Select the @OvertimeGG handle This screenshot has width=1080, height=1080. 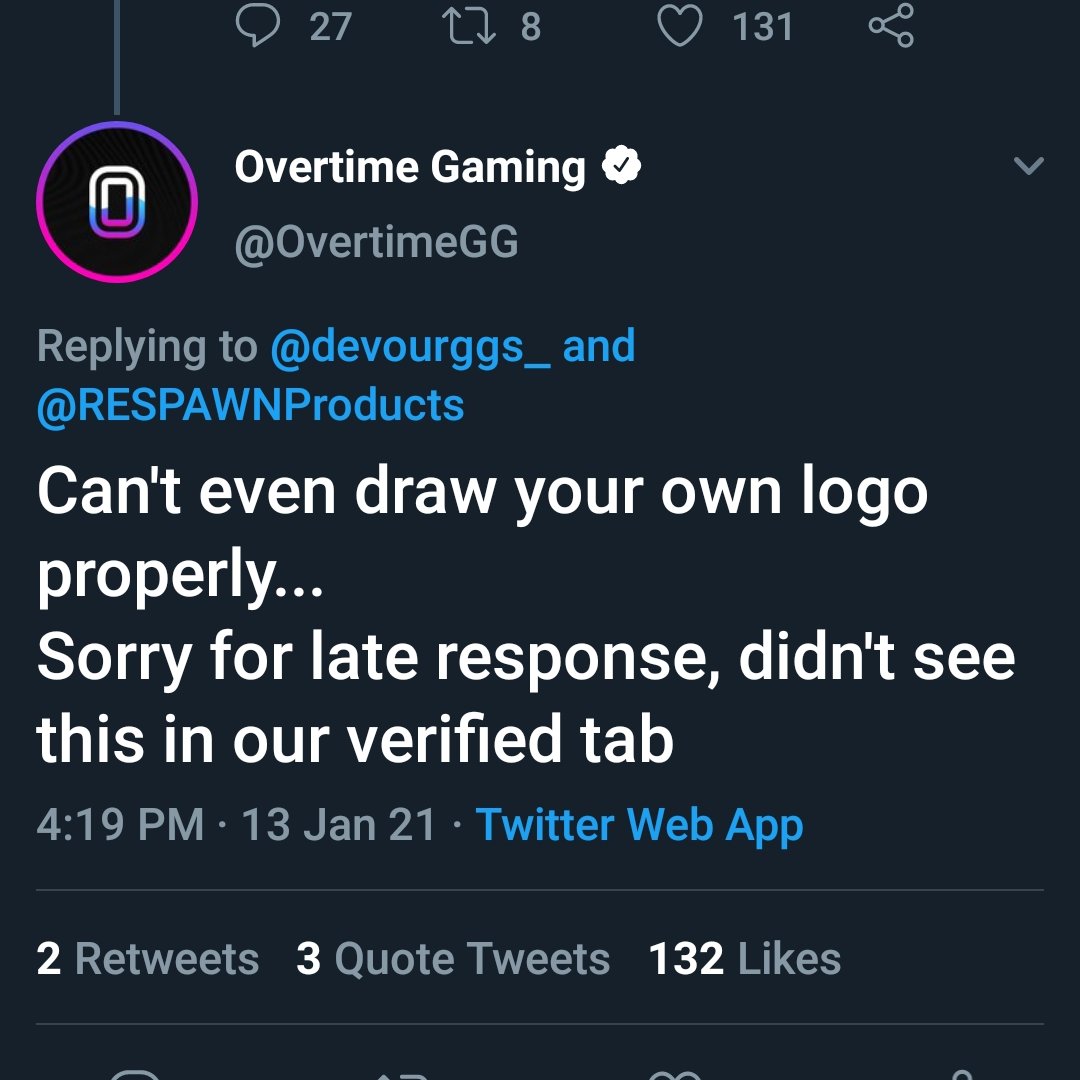tap(376, 242)
